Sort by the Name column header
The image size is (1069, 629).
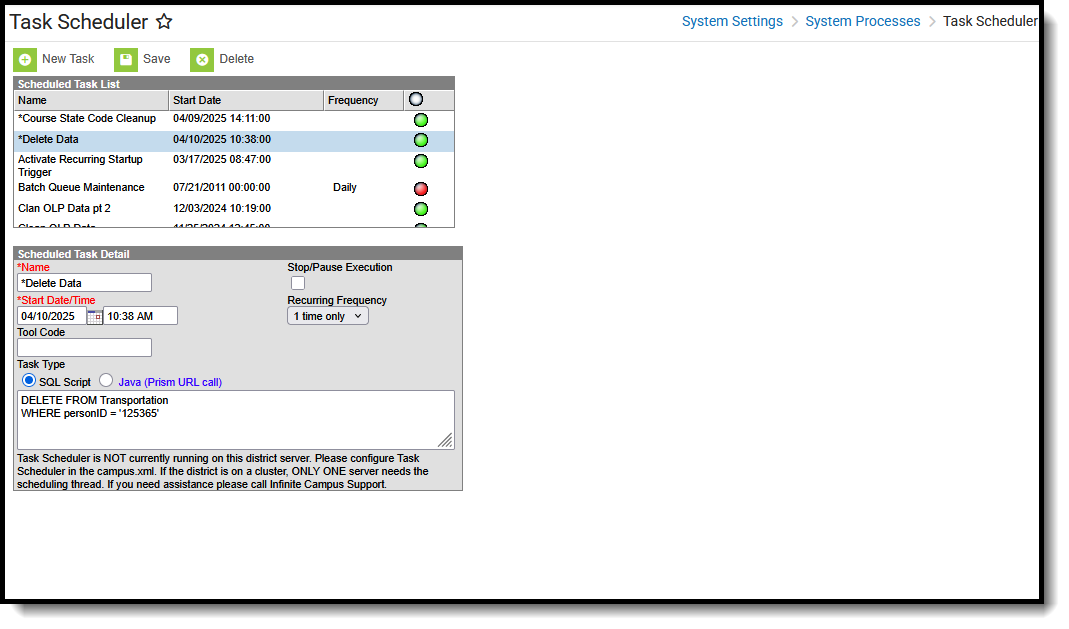(x=91, y=100)
